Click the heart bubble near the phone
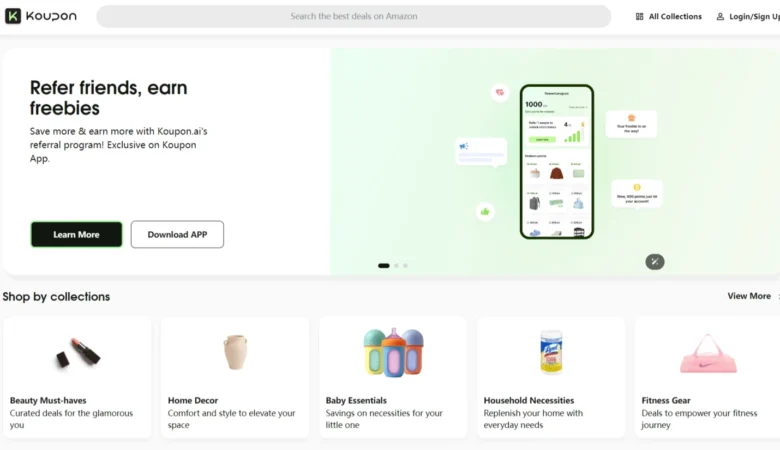Image resolution: width=780 pixels, height=450 pixels. pos(500,92)
